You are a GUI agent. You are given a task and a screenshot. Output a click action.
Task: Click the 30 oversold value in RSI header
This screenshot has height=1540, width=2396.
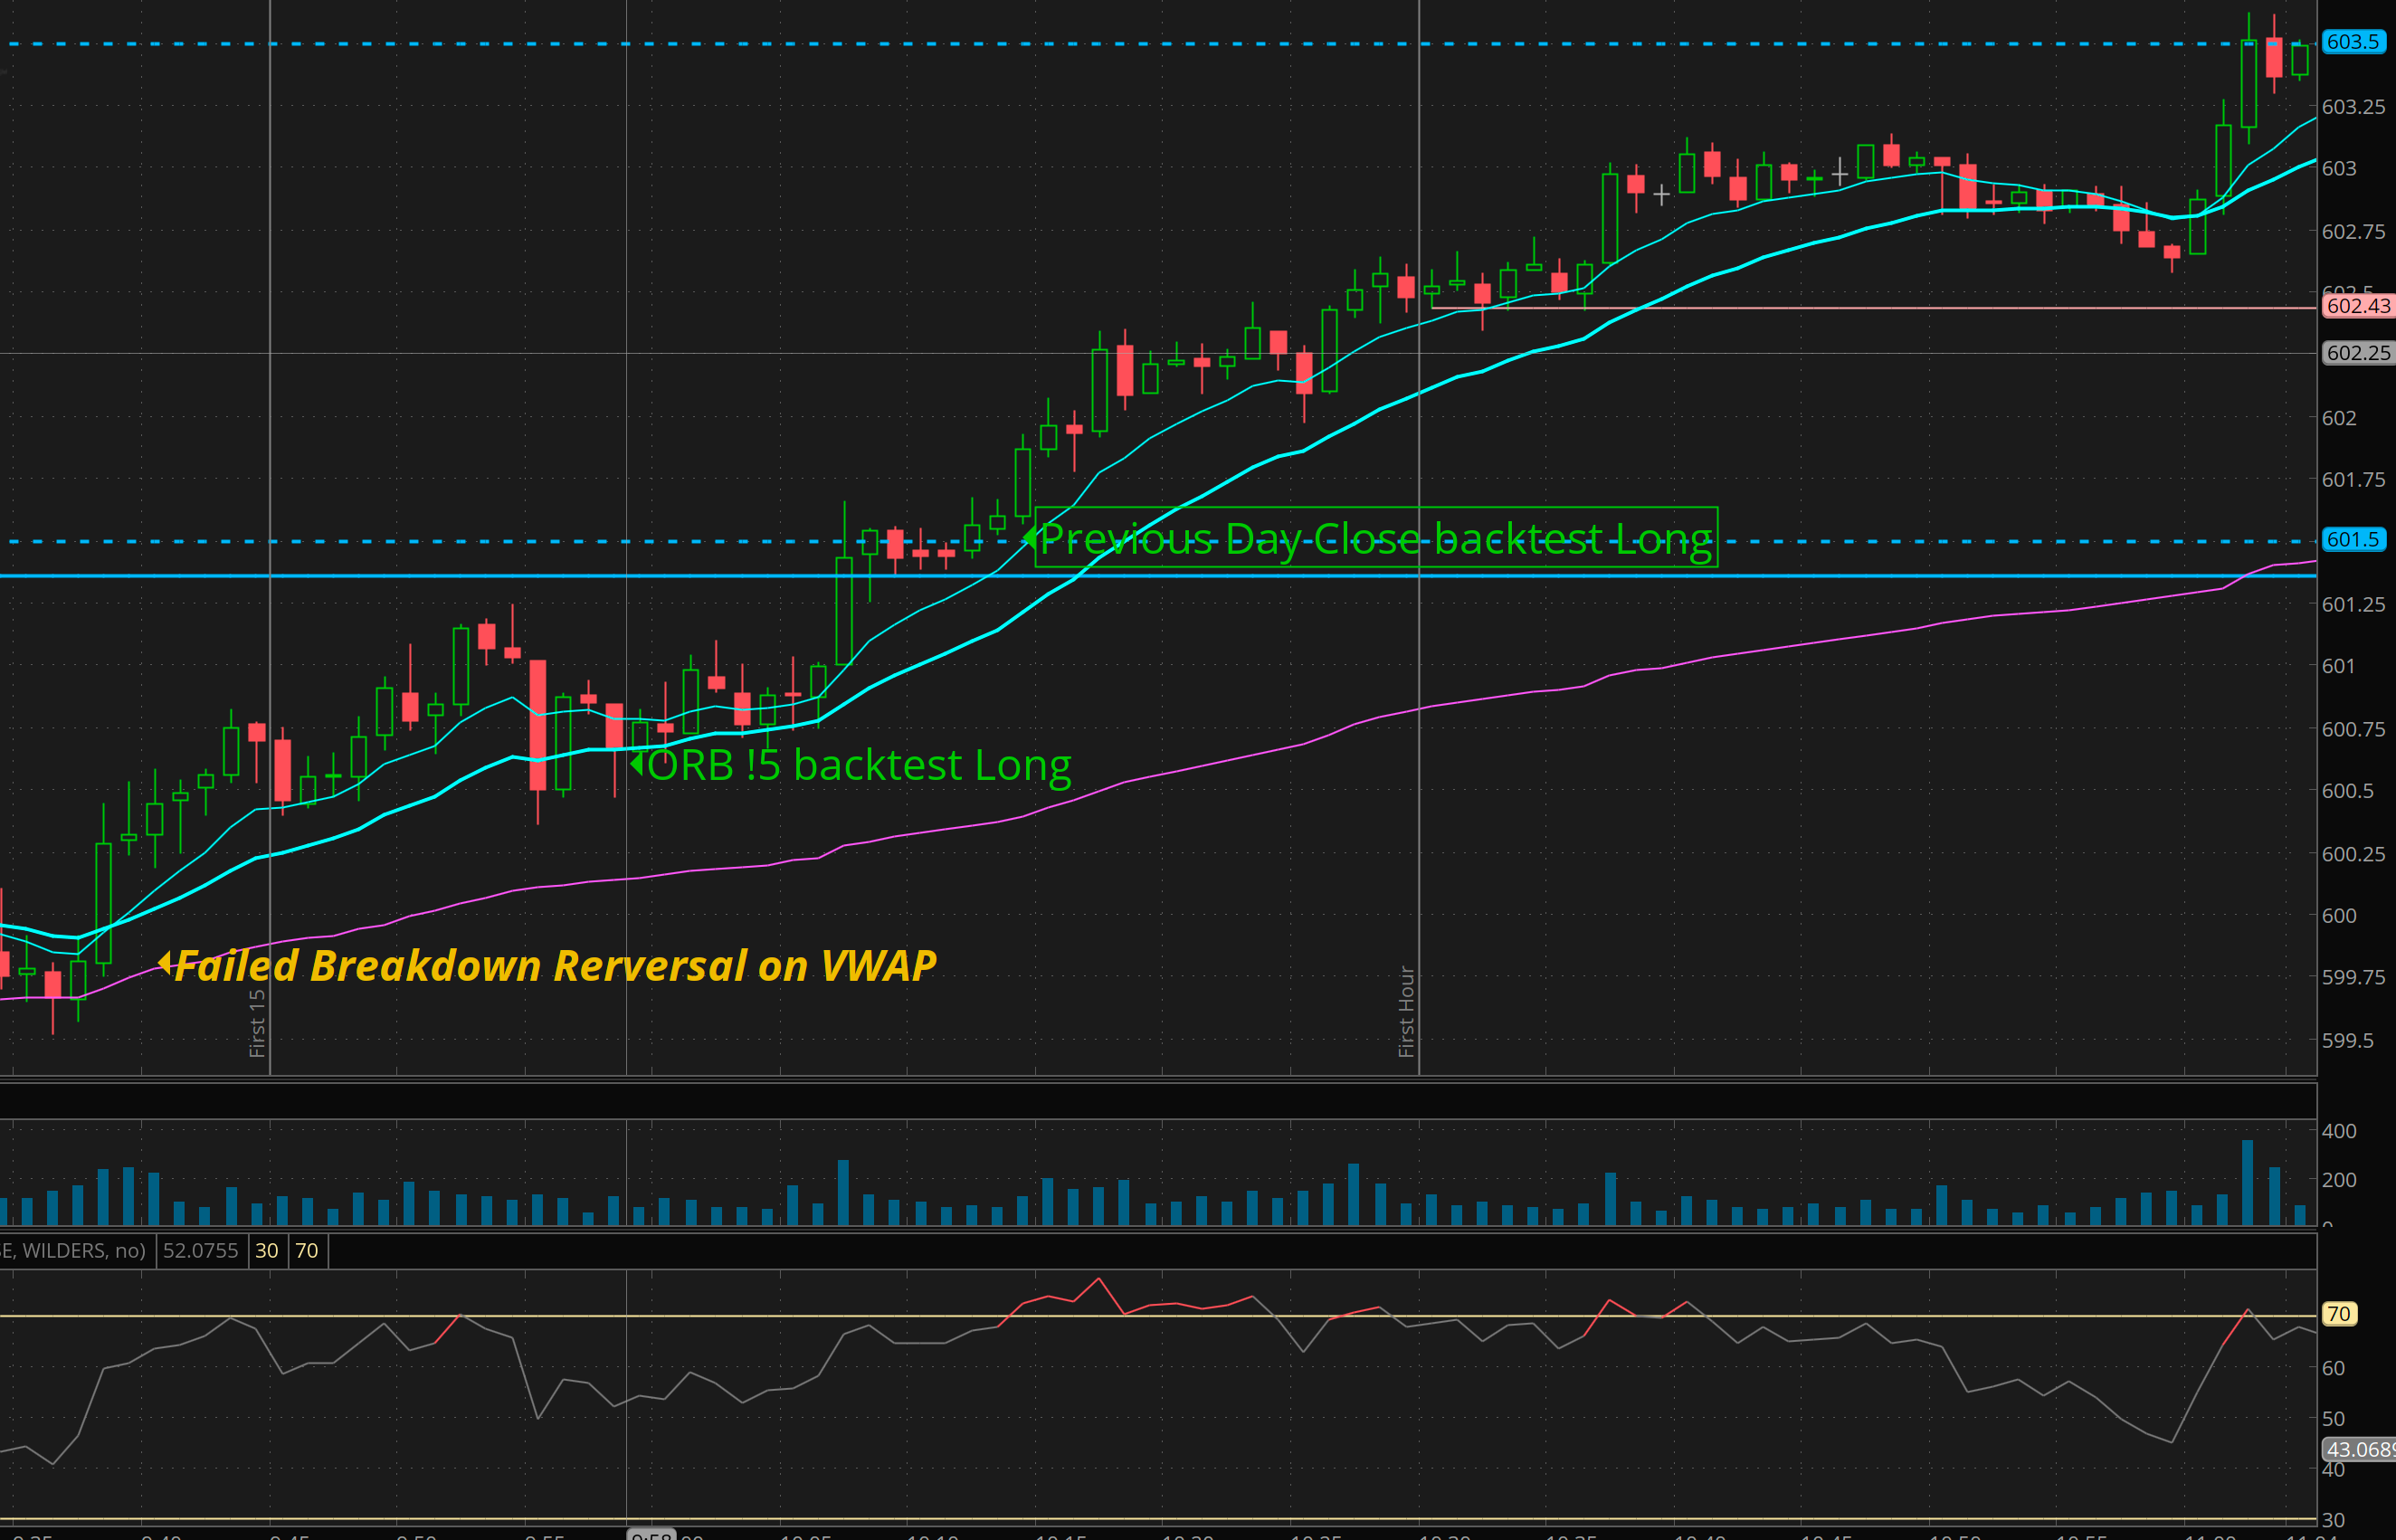(266, 1251)
